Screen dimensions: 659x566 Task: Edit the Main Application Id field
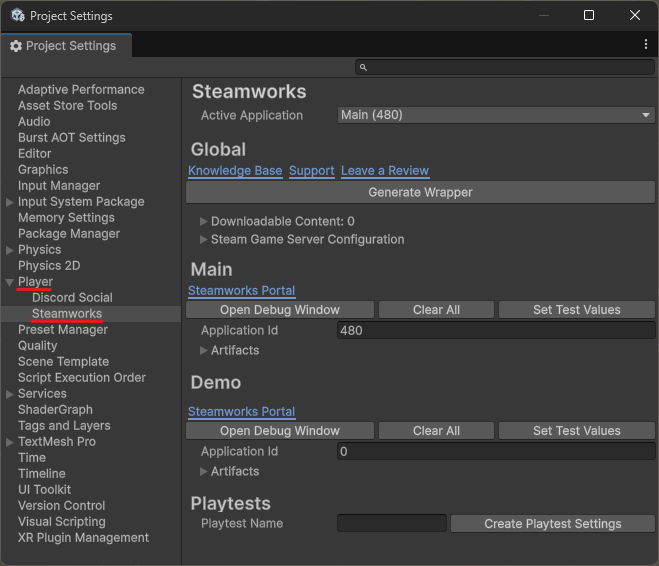pyautogui.click(x=496, y=330)
